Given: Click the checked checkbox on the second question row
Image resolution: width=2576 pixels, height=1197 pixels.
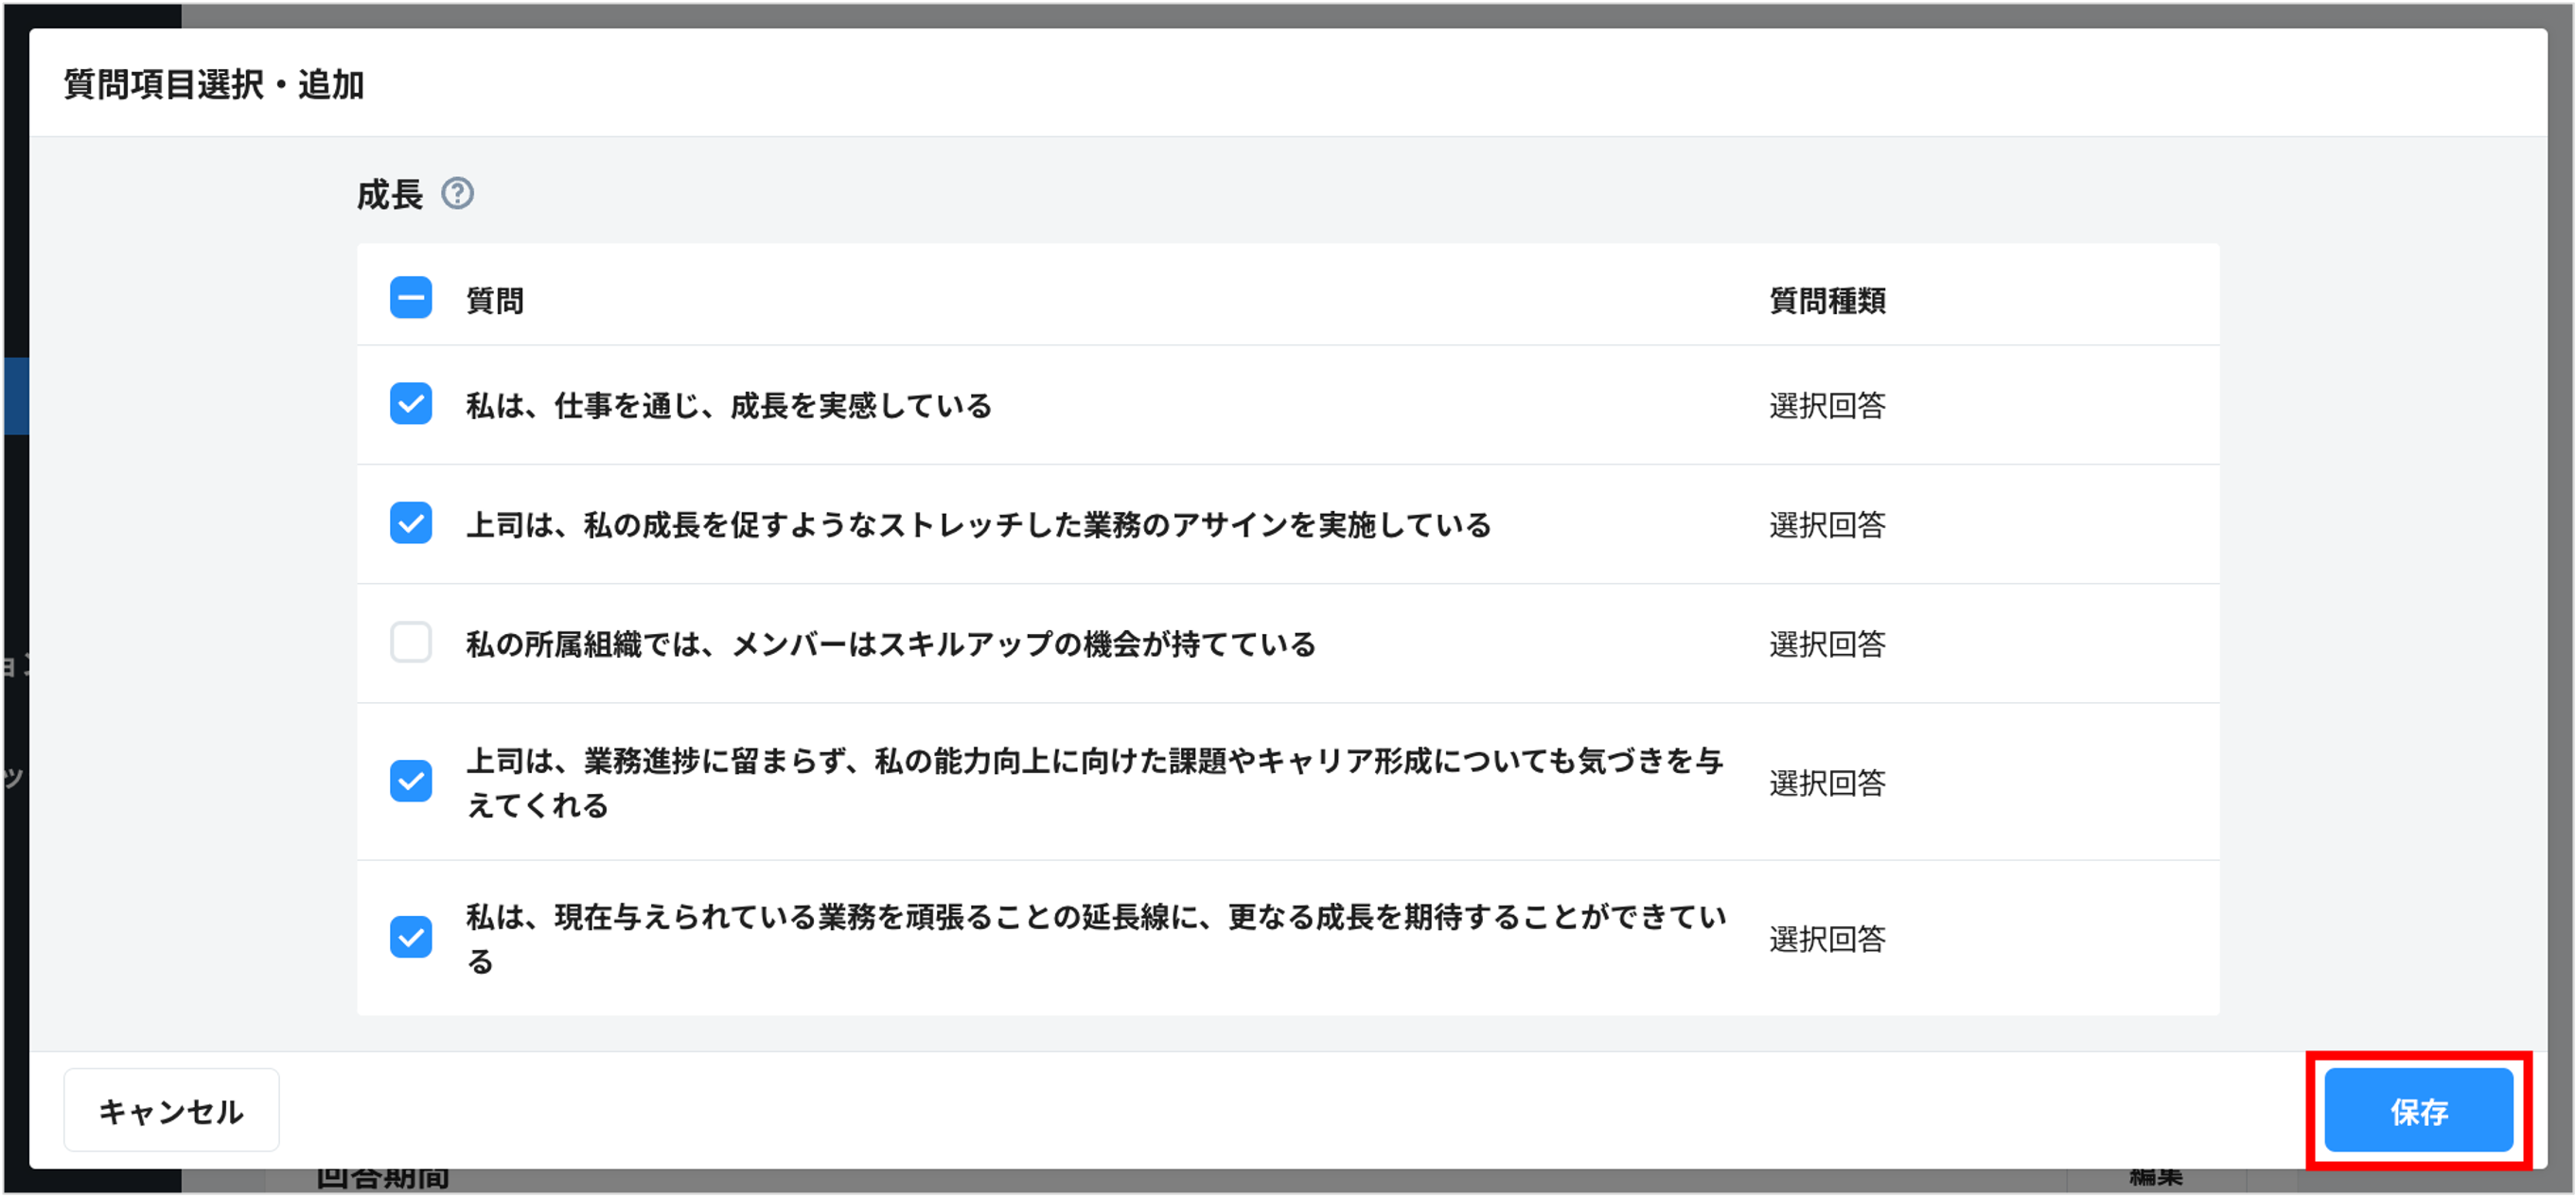Looking at the screenshot, I should [x=411, y=524].
